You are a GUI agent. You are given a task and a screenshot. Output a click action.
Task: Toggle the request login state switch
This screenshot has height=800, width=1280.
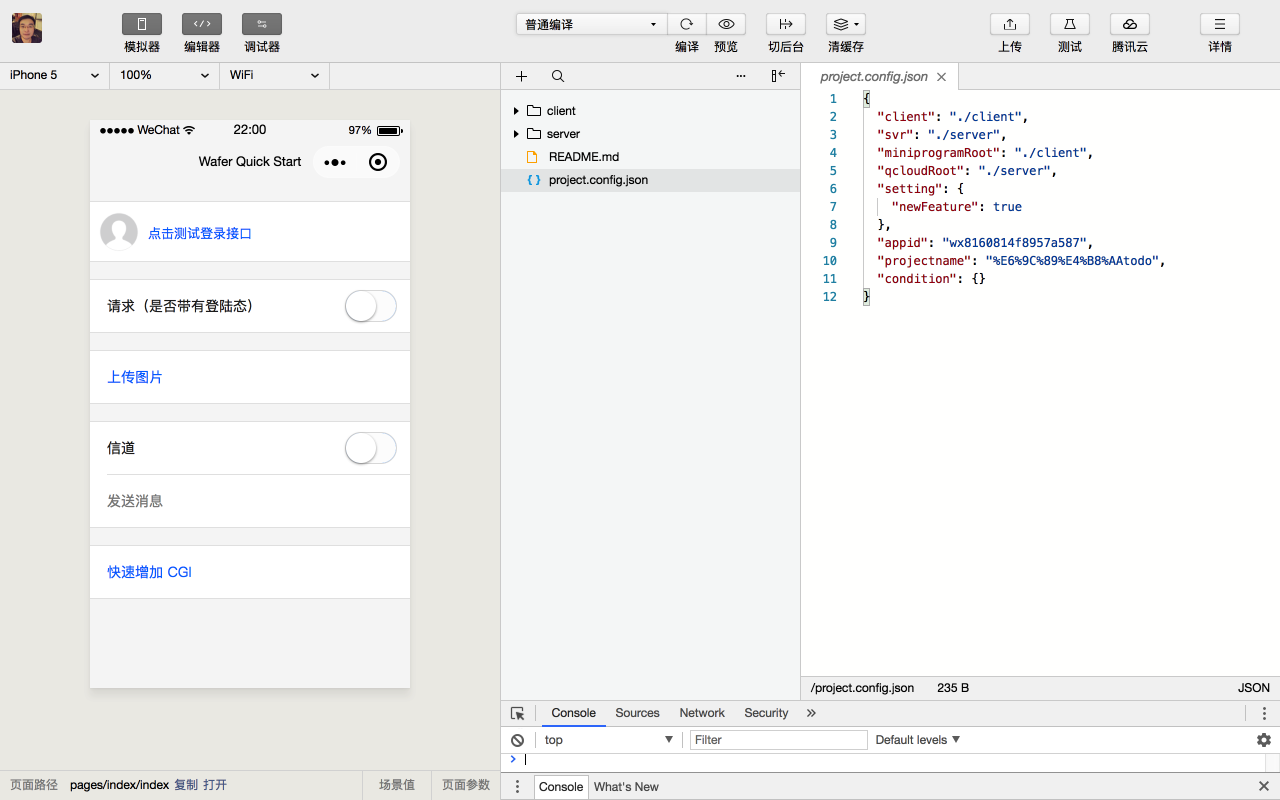[371, 306]
